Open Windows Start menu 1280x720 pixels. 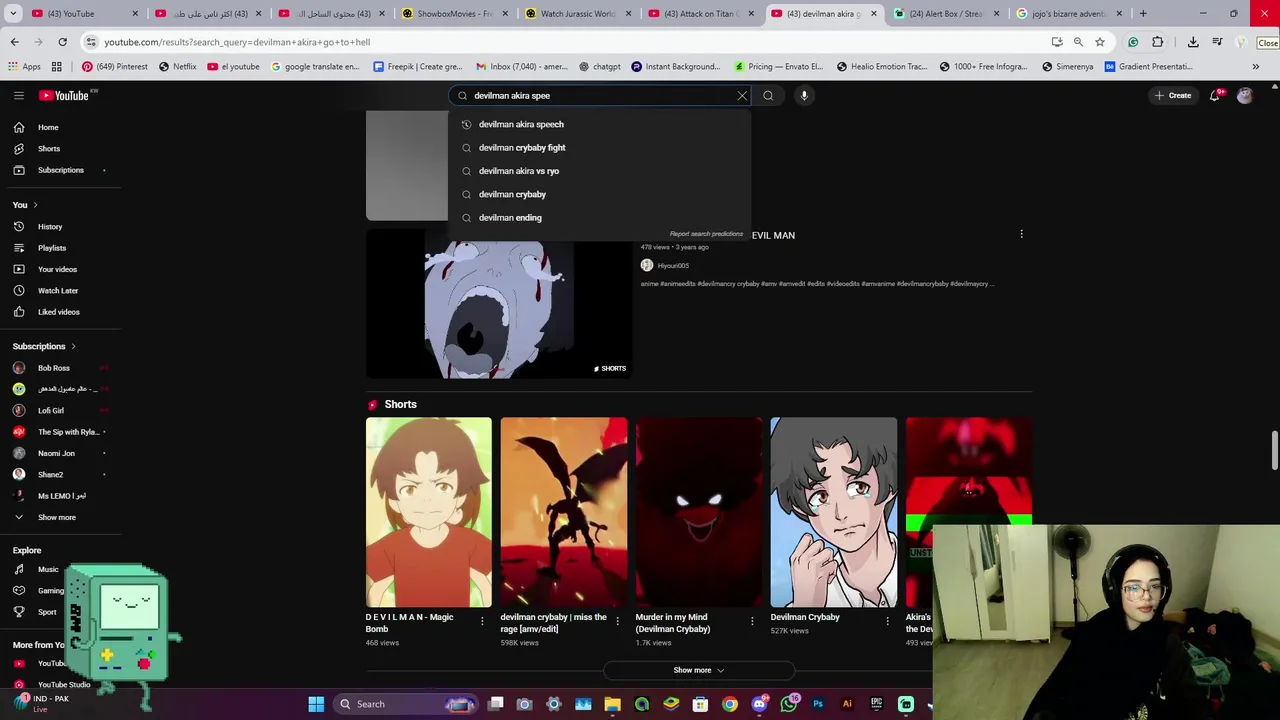[x=316, y=704]
